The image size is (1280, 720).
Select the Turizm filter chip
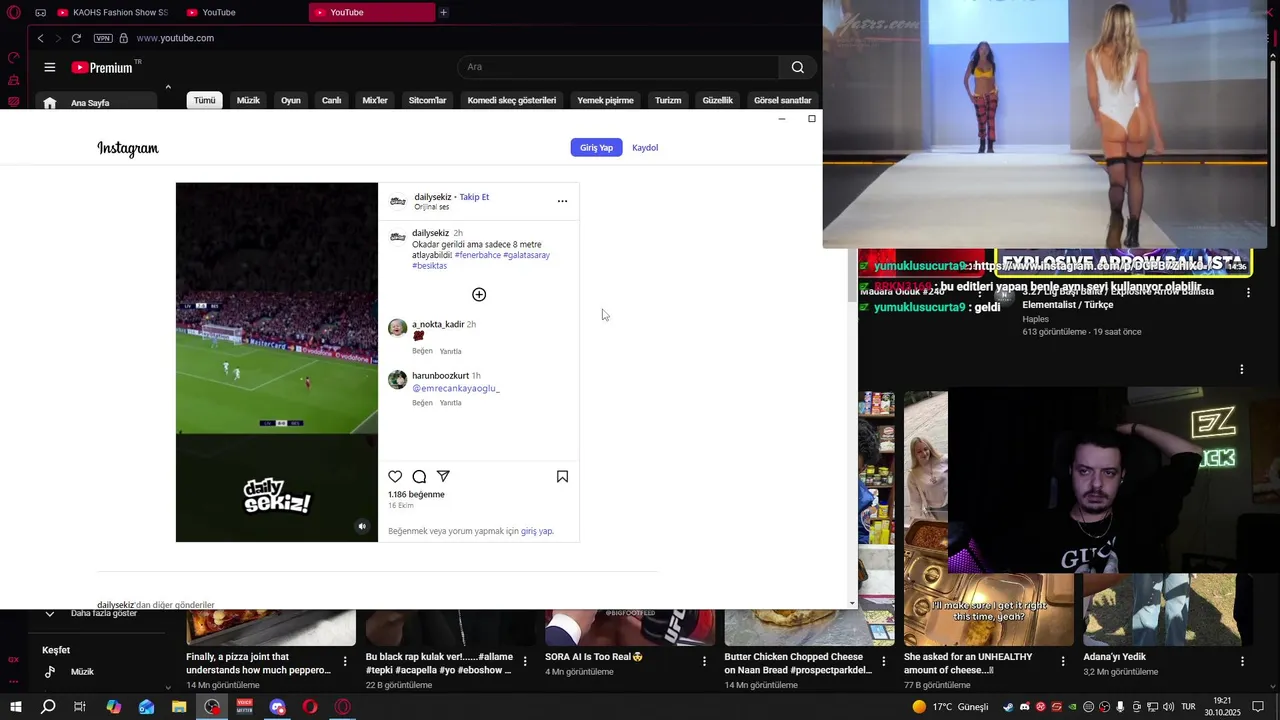pyautogui.click(x=668, y=100)
